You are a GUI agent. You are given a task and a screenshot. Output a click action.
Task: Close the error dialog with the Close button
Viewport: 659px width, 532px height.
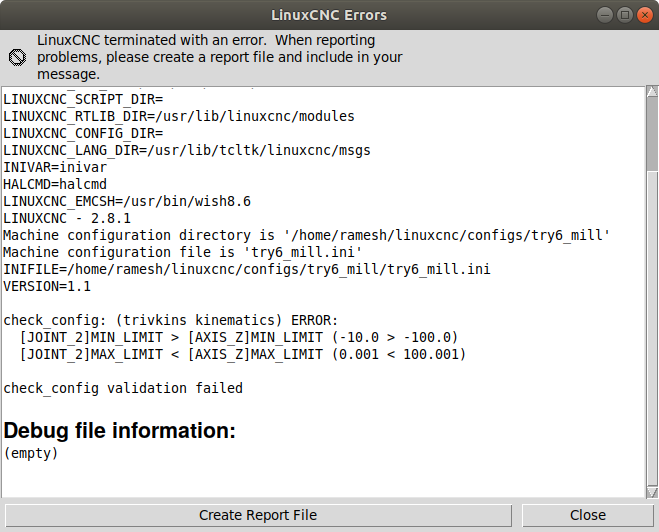tap(588, 515)
